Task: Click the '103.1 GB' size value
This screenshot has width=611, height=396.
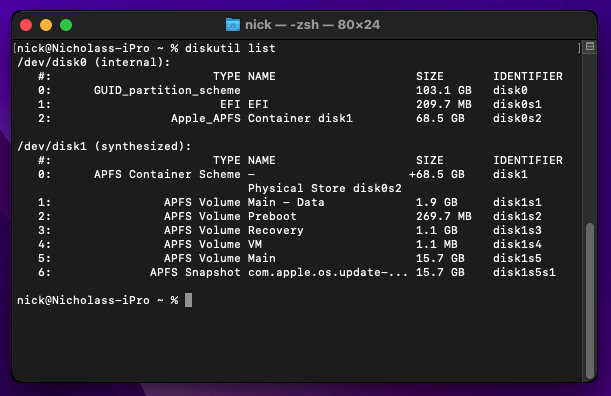Action: (x=443, y=90)
